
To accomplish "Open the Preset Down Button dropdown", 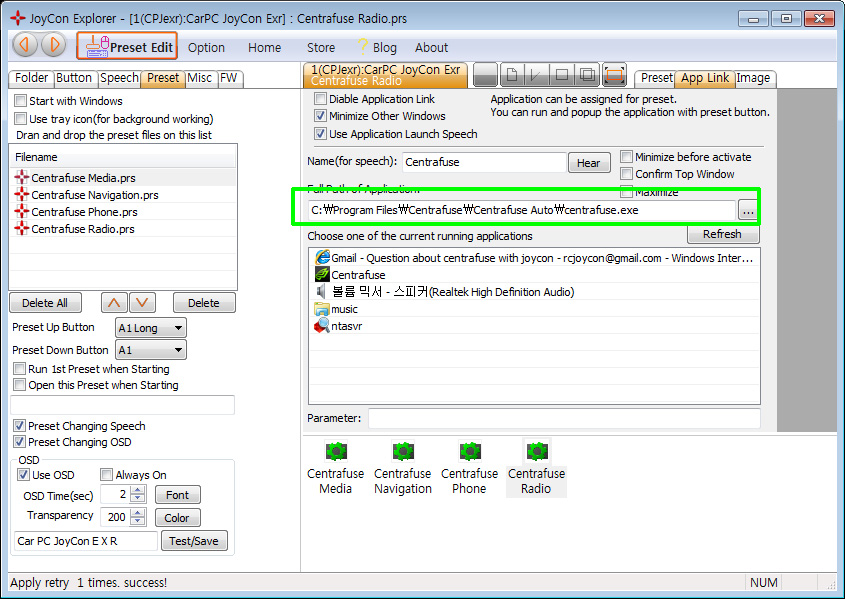I will tap(151, 350).
